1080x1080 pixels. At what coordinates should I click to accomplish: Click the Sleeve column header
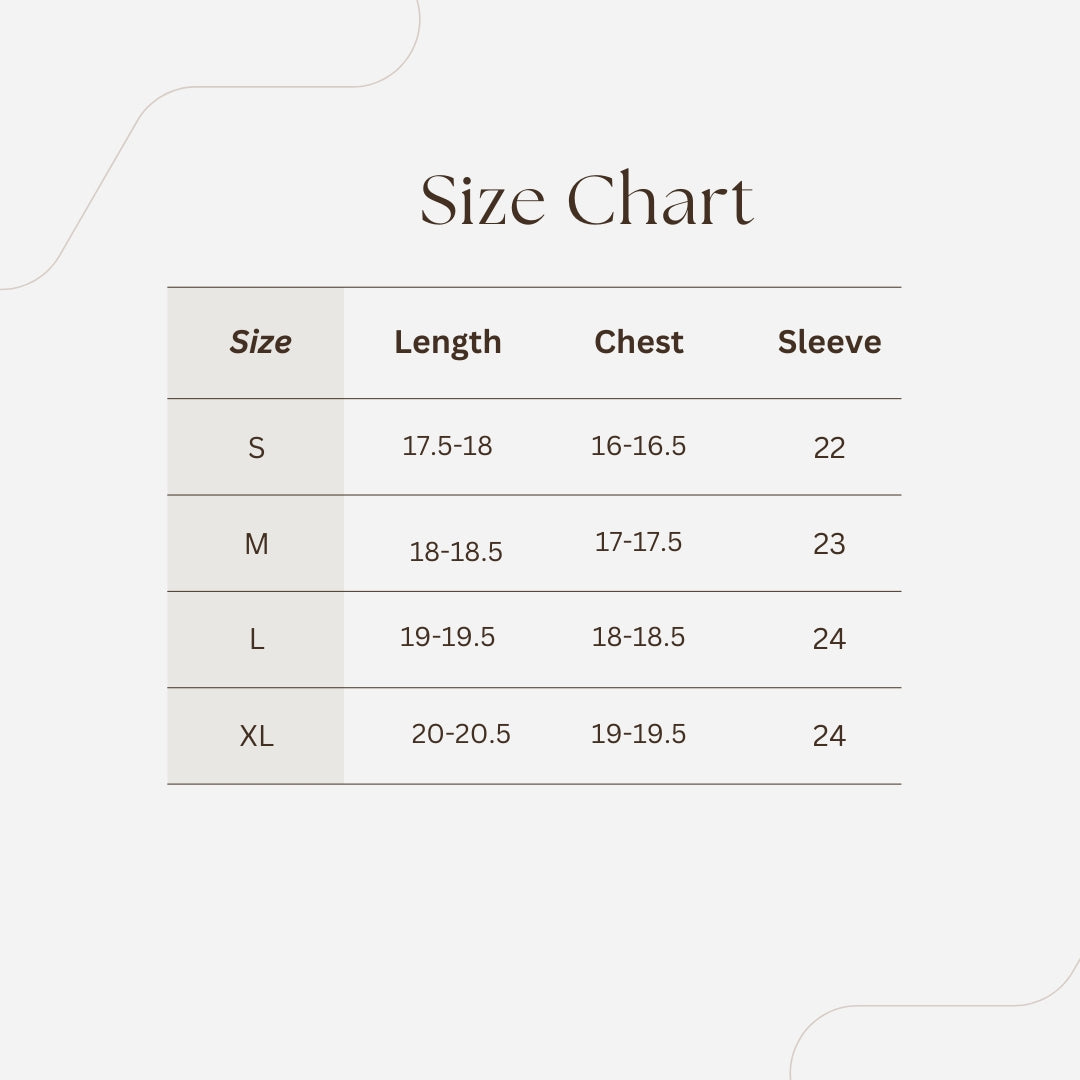829,342
